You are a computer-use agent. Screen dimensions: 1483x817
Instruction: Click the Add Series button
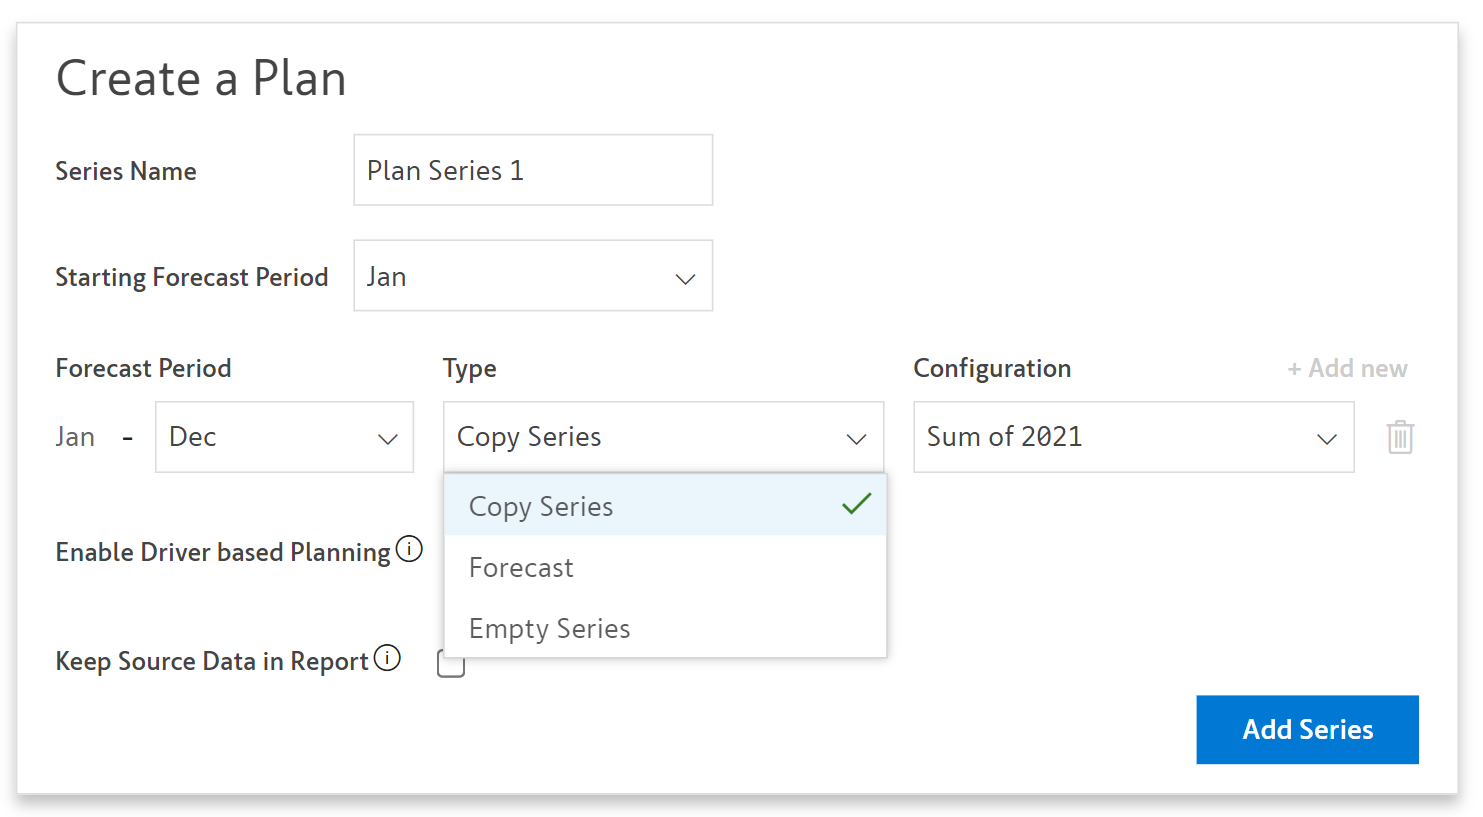point(1307,730)
